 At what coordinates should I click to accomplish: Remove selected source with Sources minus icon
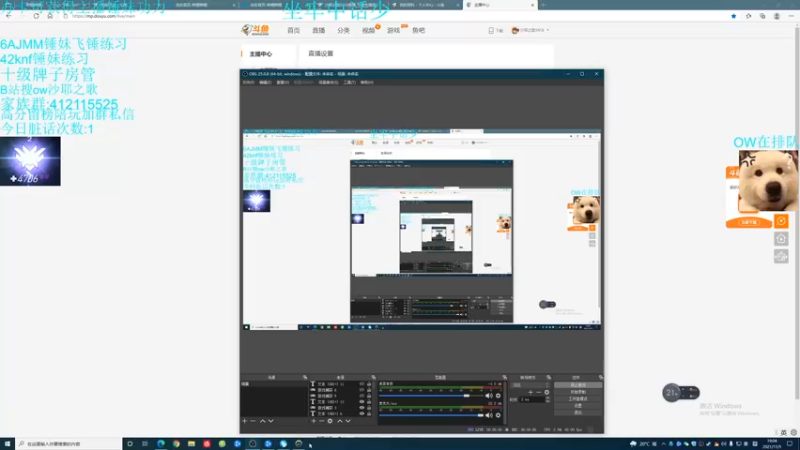[x=321, y=421]
